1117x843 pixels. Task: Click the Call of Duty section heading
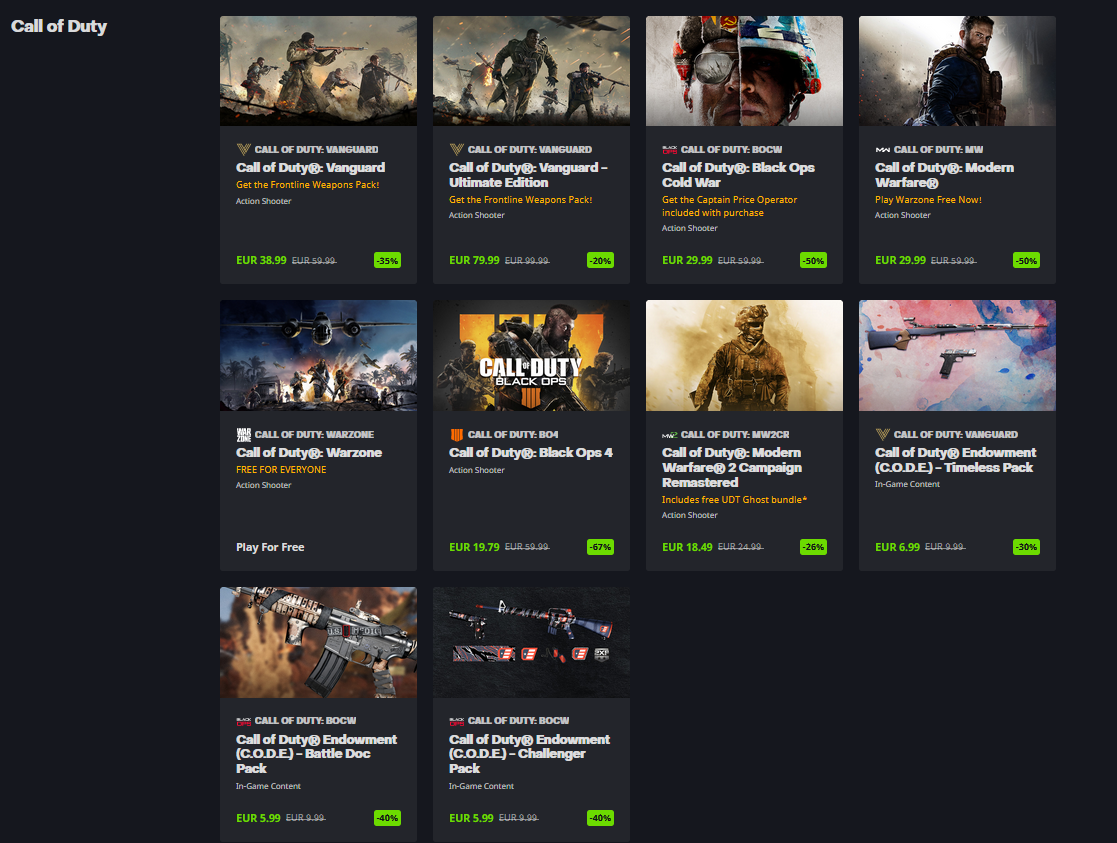(59, 26)
